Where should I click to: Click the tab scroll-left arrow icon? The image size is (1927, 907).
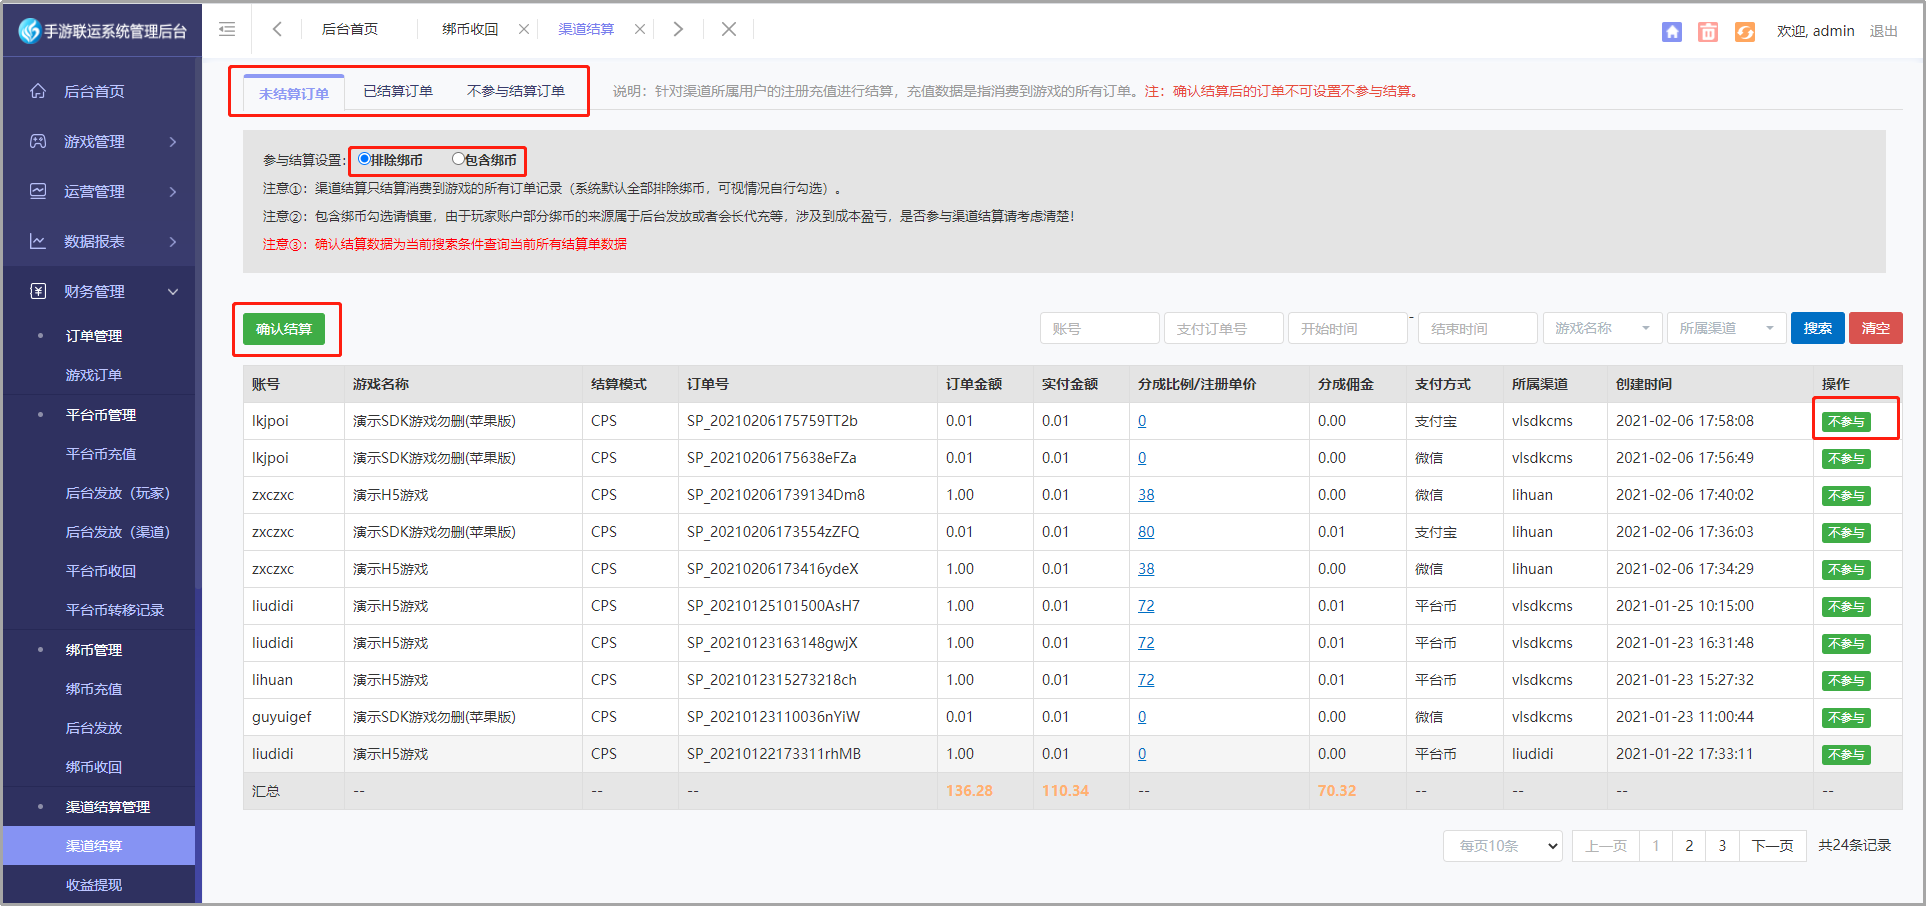pyautogui.click(x=277, y=29)
